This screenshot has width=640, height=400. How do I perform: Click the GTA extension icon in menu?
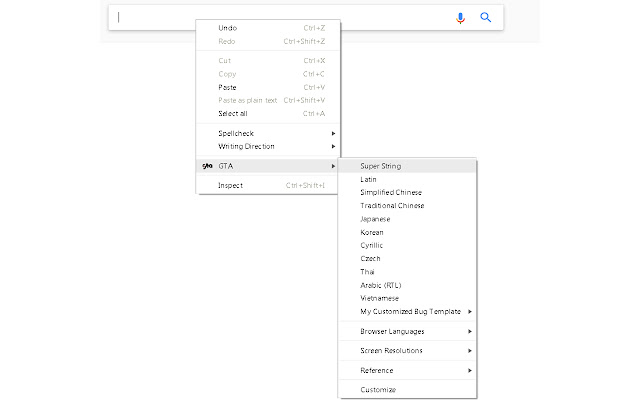point(207,166)
